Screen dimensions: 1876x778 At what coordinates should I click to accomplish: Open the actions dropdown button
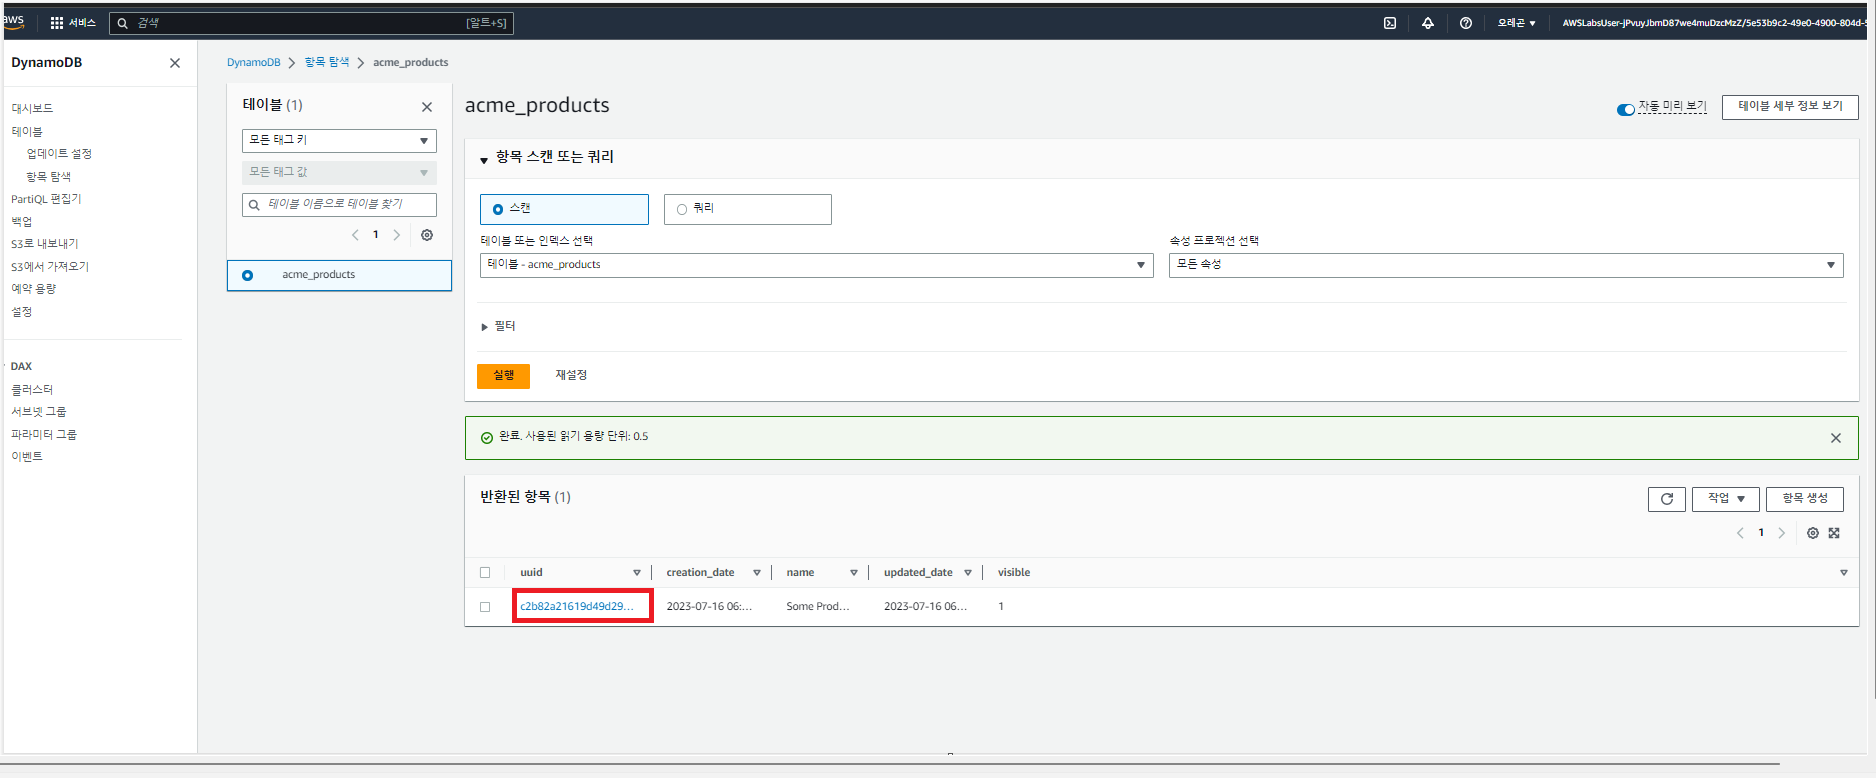point(1726,499)
